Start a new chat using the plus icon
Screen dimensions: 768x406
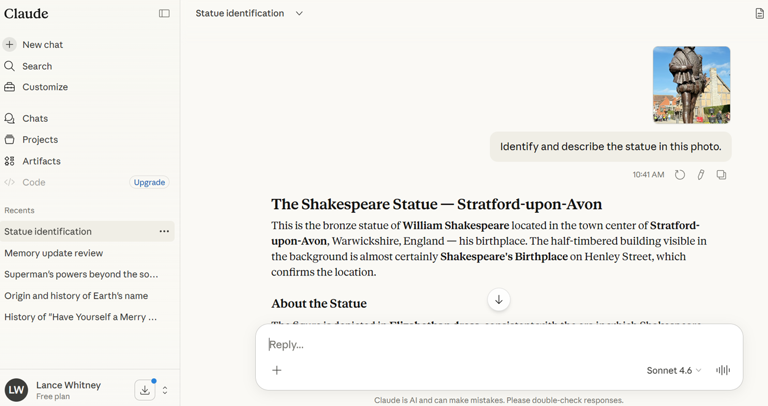pos(10,45)
